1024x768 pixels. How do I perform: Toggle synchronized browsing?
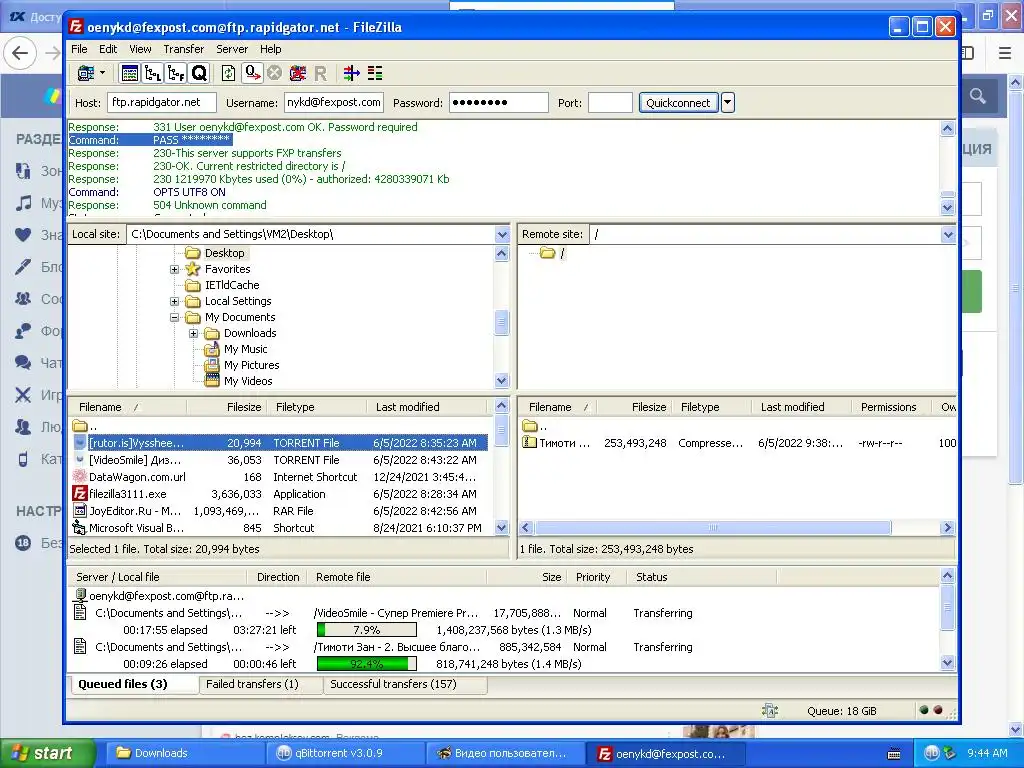click(352, 73)
